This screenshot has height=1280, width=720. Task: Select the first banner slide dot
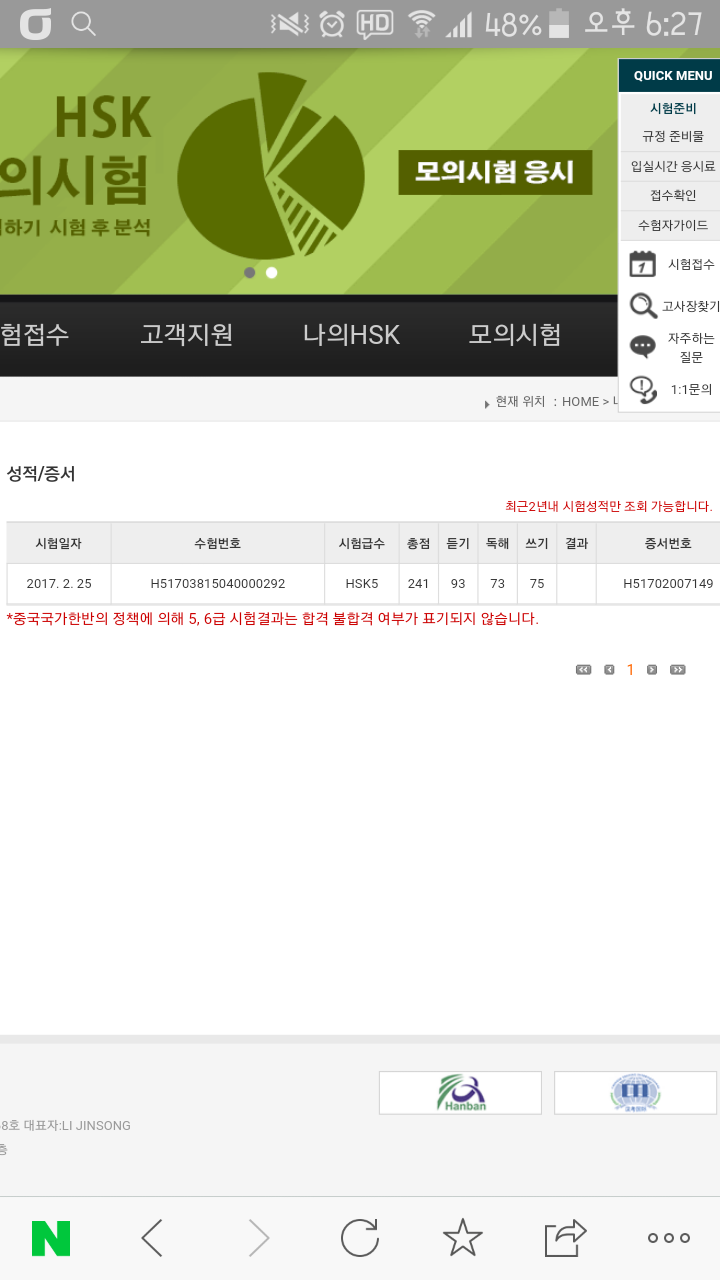pyautogui.click(x=249, y=272)
